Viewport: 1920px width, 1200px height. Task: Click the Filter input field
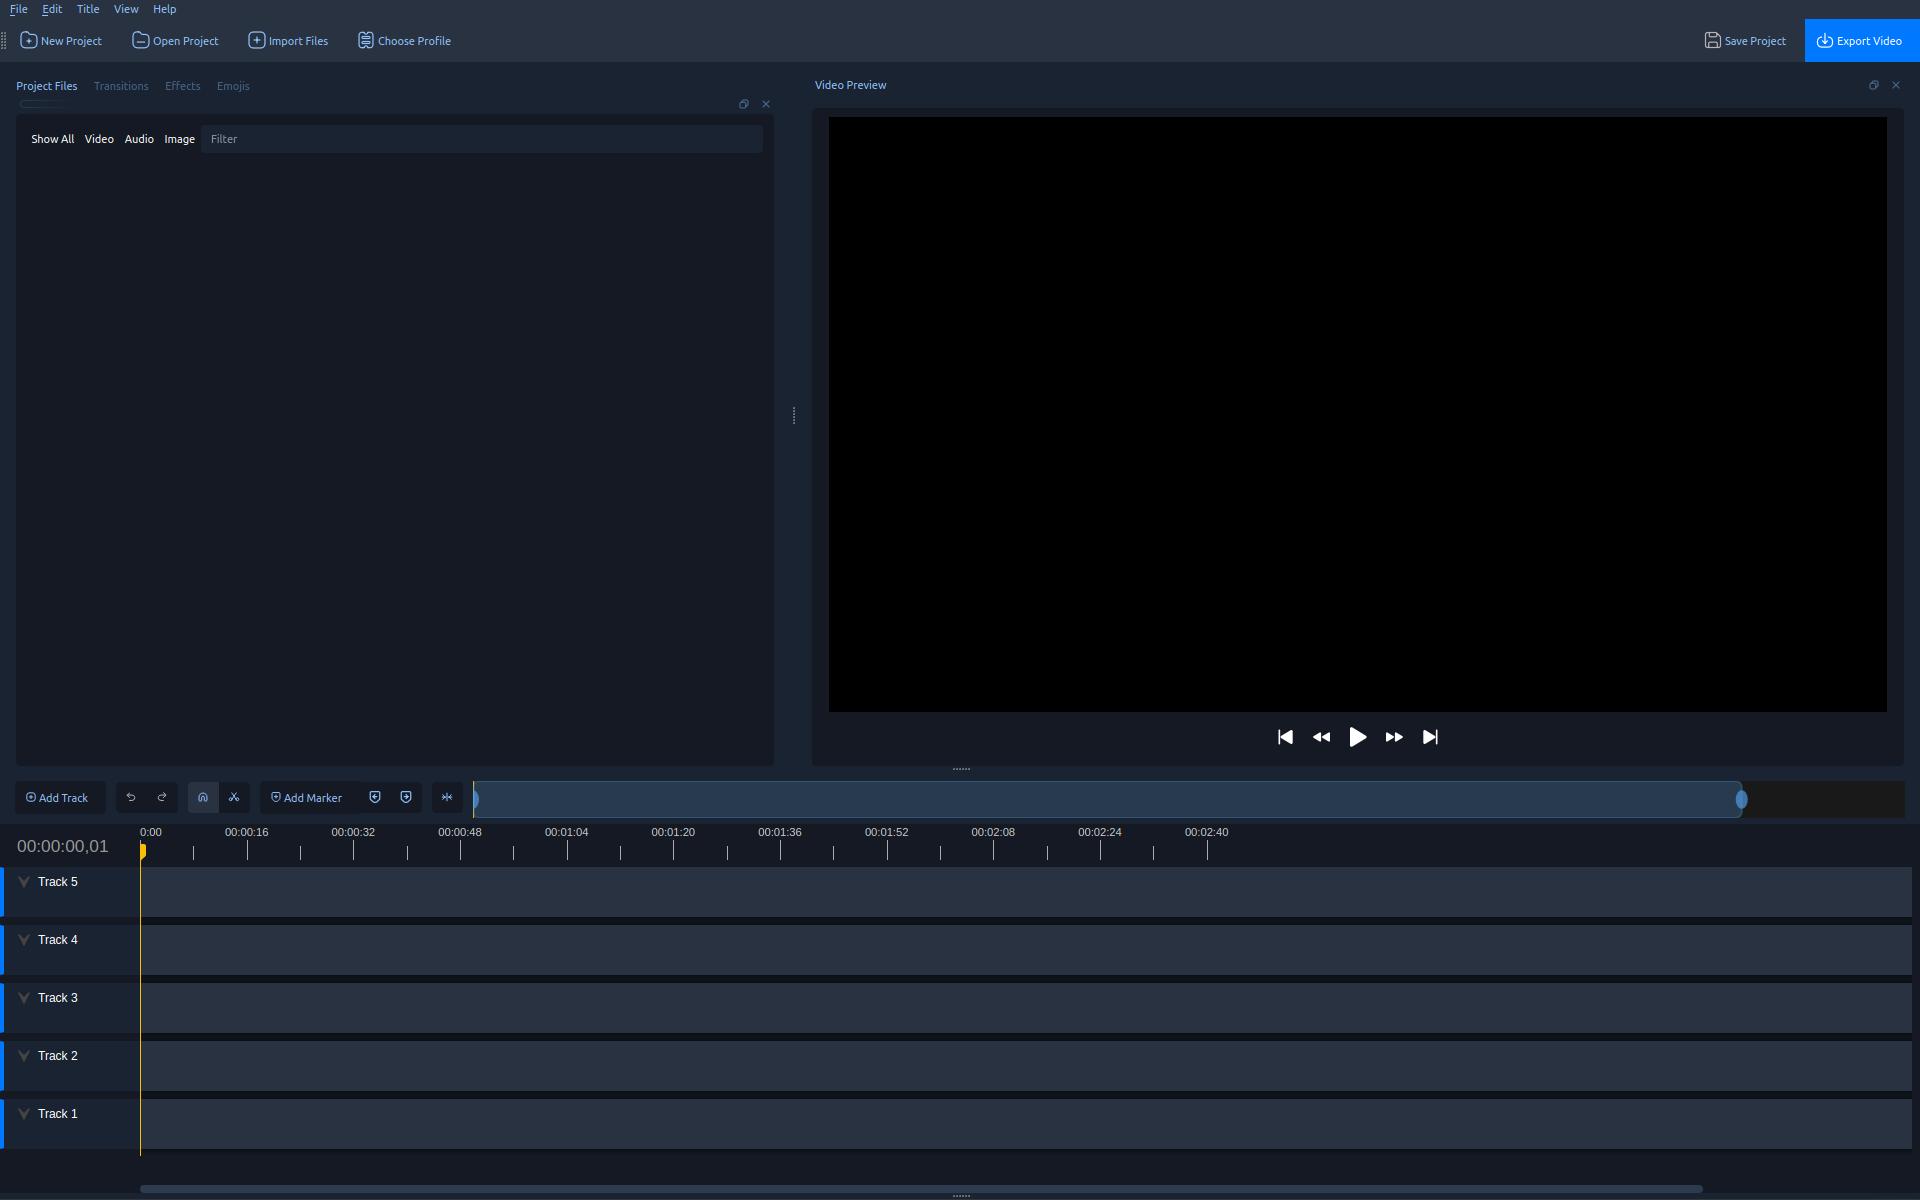(481, 139)
